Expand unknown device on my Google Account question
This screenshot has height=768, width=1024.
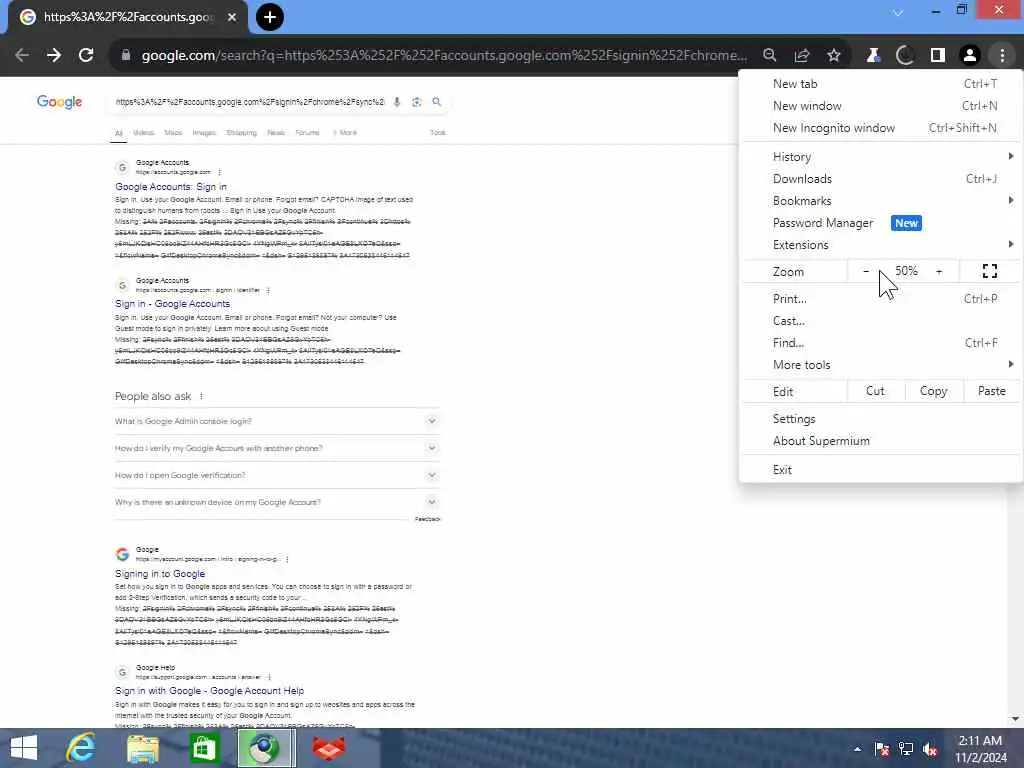point(277,503)
